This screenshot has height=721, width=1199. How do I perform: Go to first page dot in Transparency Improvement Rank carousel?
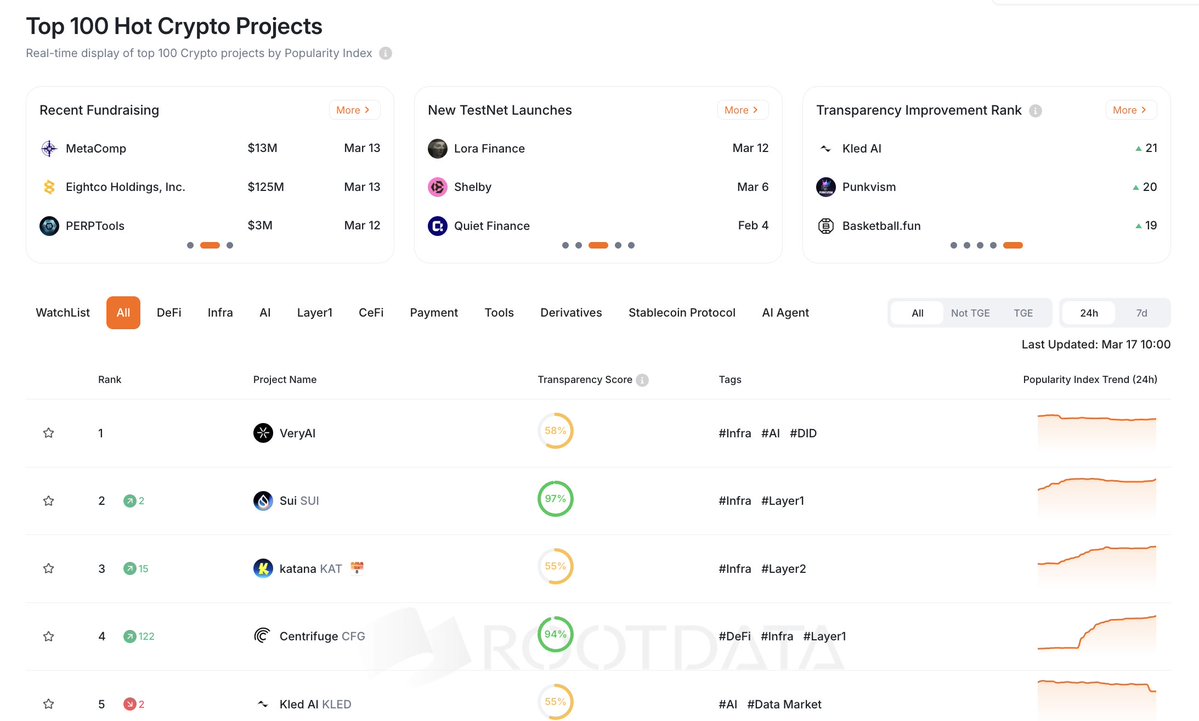tap(954, 245)
